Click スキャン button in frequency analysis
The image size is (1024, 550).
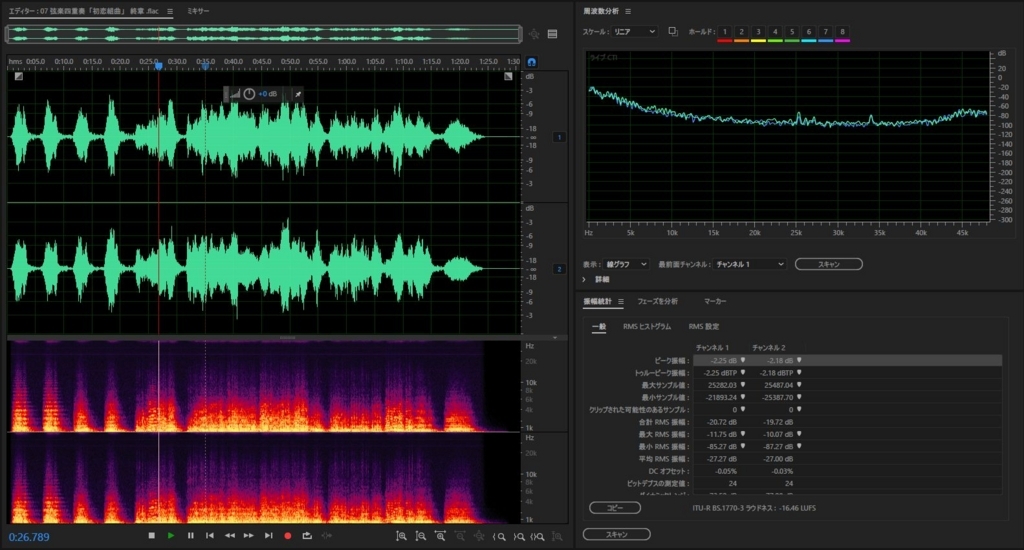point(829,264)
